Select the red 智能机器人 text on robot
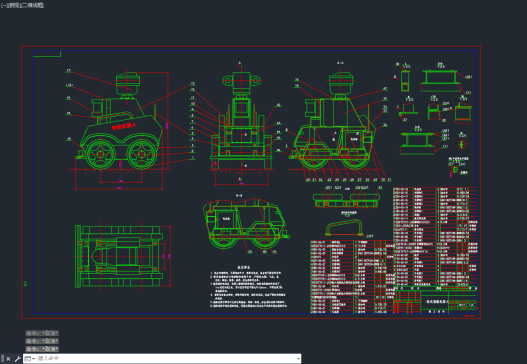 pyautogui.click(x=124, y=126)
